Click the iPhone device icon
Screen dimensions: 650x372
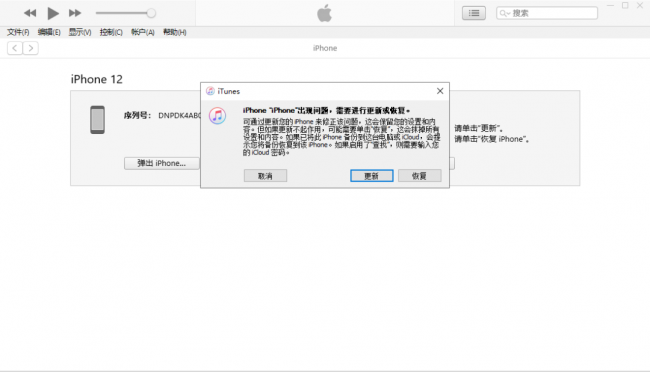coord(97,120)
